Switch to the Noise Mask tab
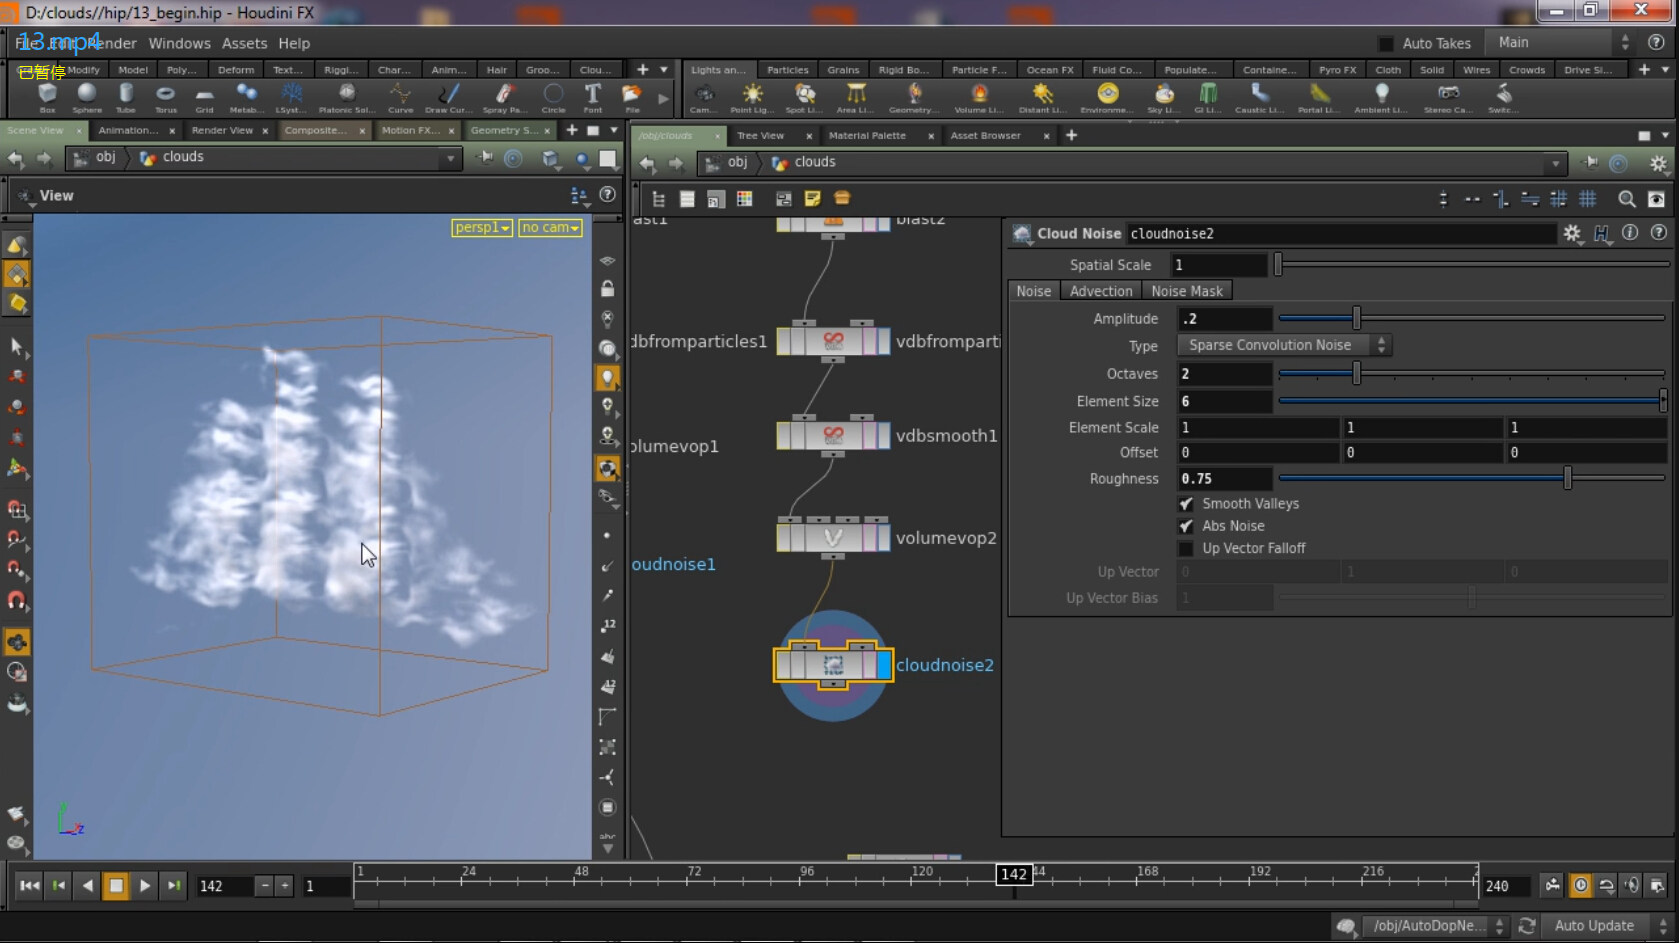The width and height of the screenshot is (1679, 943). click(x=1187, y=291)
